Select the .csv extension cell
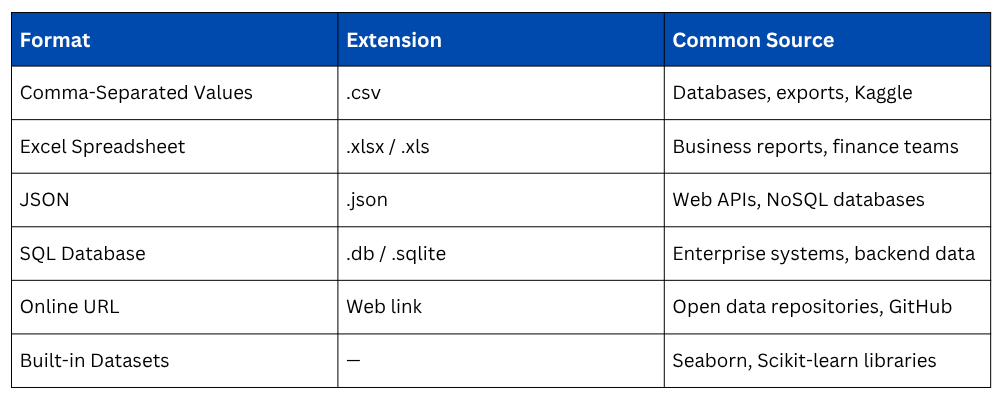Viewport: 1000px width, 400px height. [x=364, y=93]
